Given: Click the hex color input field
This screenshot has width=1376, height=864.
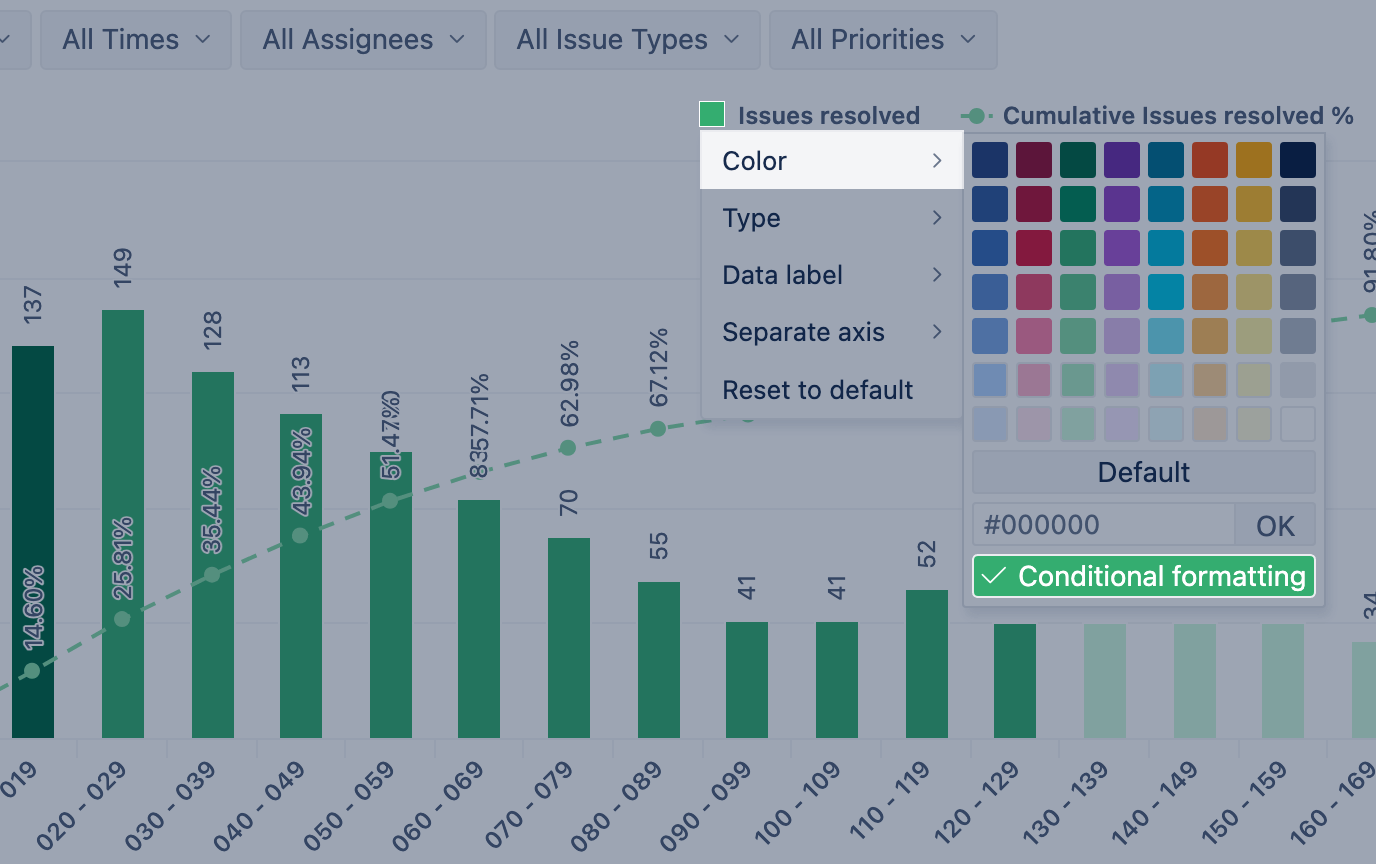Looking at the screenshot, I should coord(1103,525).
